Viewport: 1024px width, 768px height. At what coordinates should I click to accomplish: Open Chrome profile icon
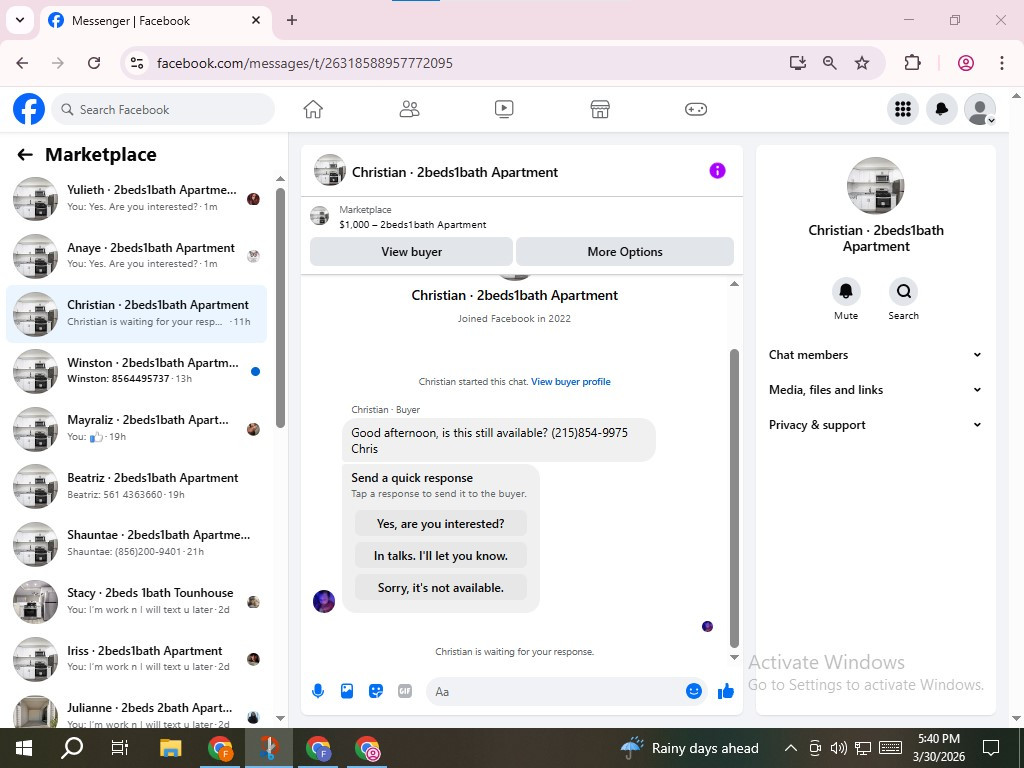coord(966,63)
